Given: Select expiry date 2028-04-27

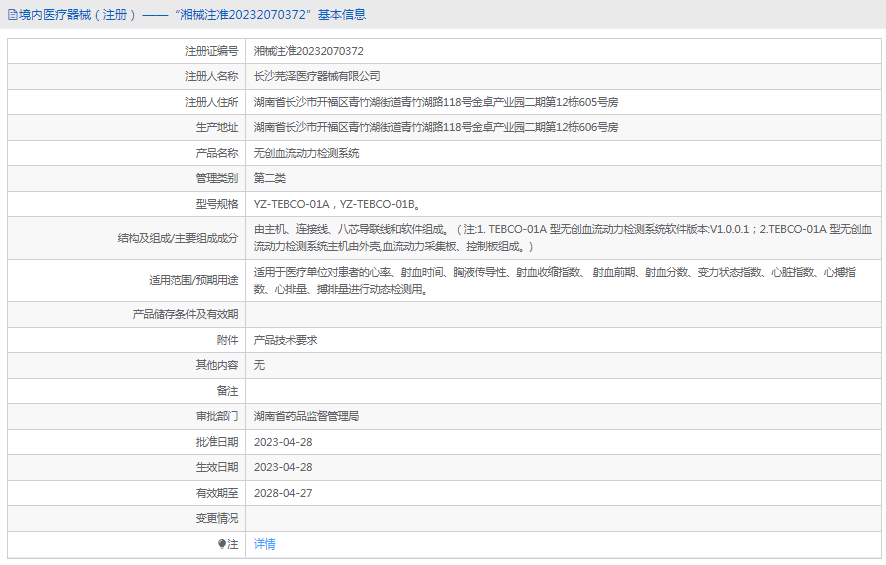Looking at the screenshot, I should click(283, 493).
